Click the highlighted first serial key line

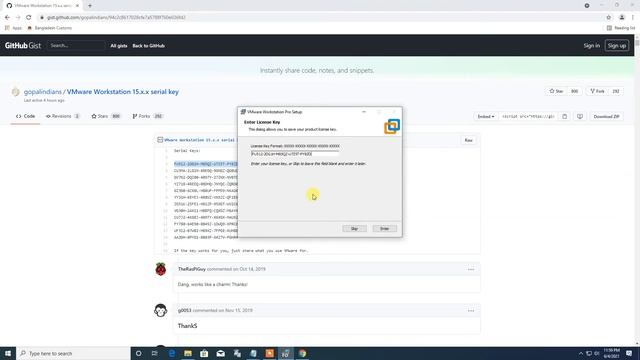click(x=205, y=164)
